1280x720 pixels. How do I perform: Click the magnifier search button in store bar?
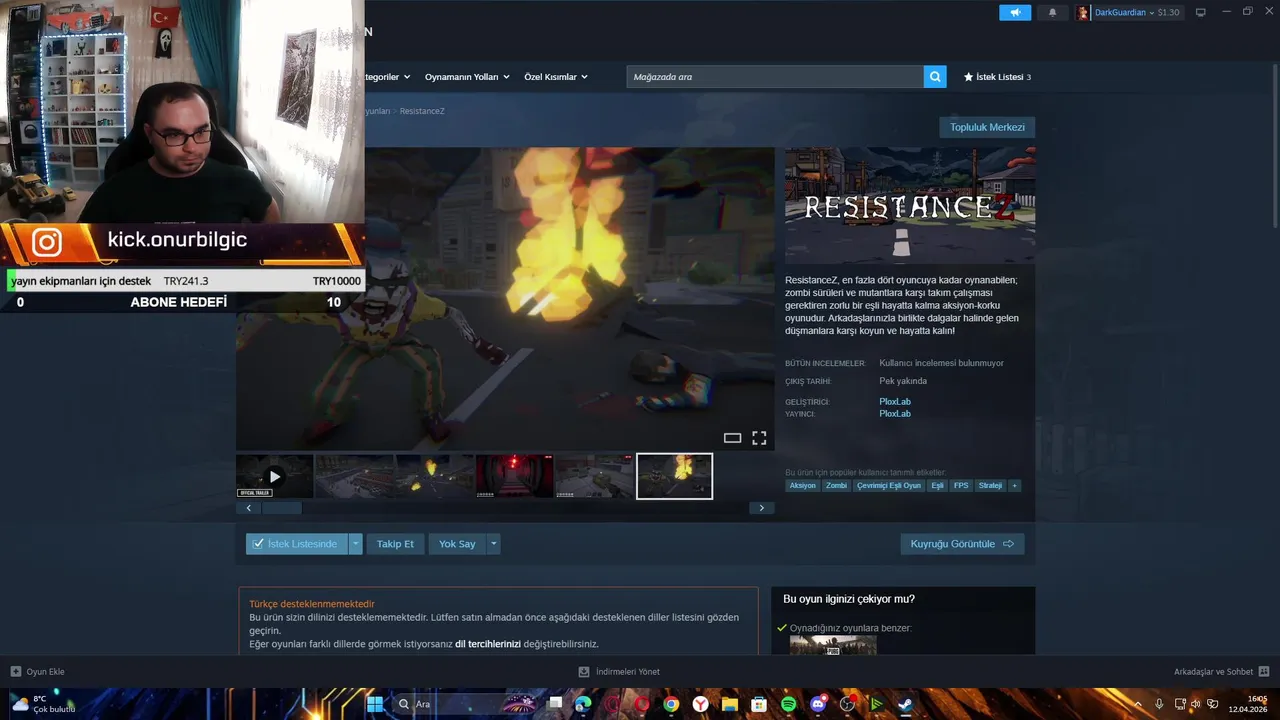click(935, 77)
